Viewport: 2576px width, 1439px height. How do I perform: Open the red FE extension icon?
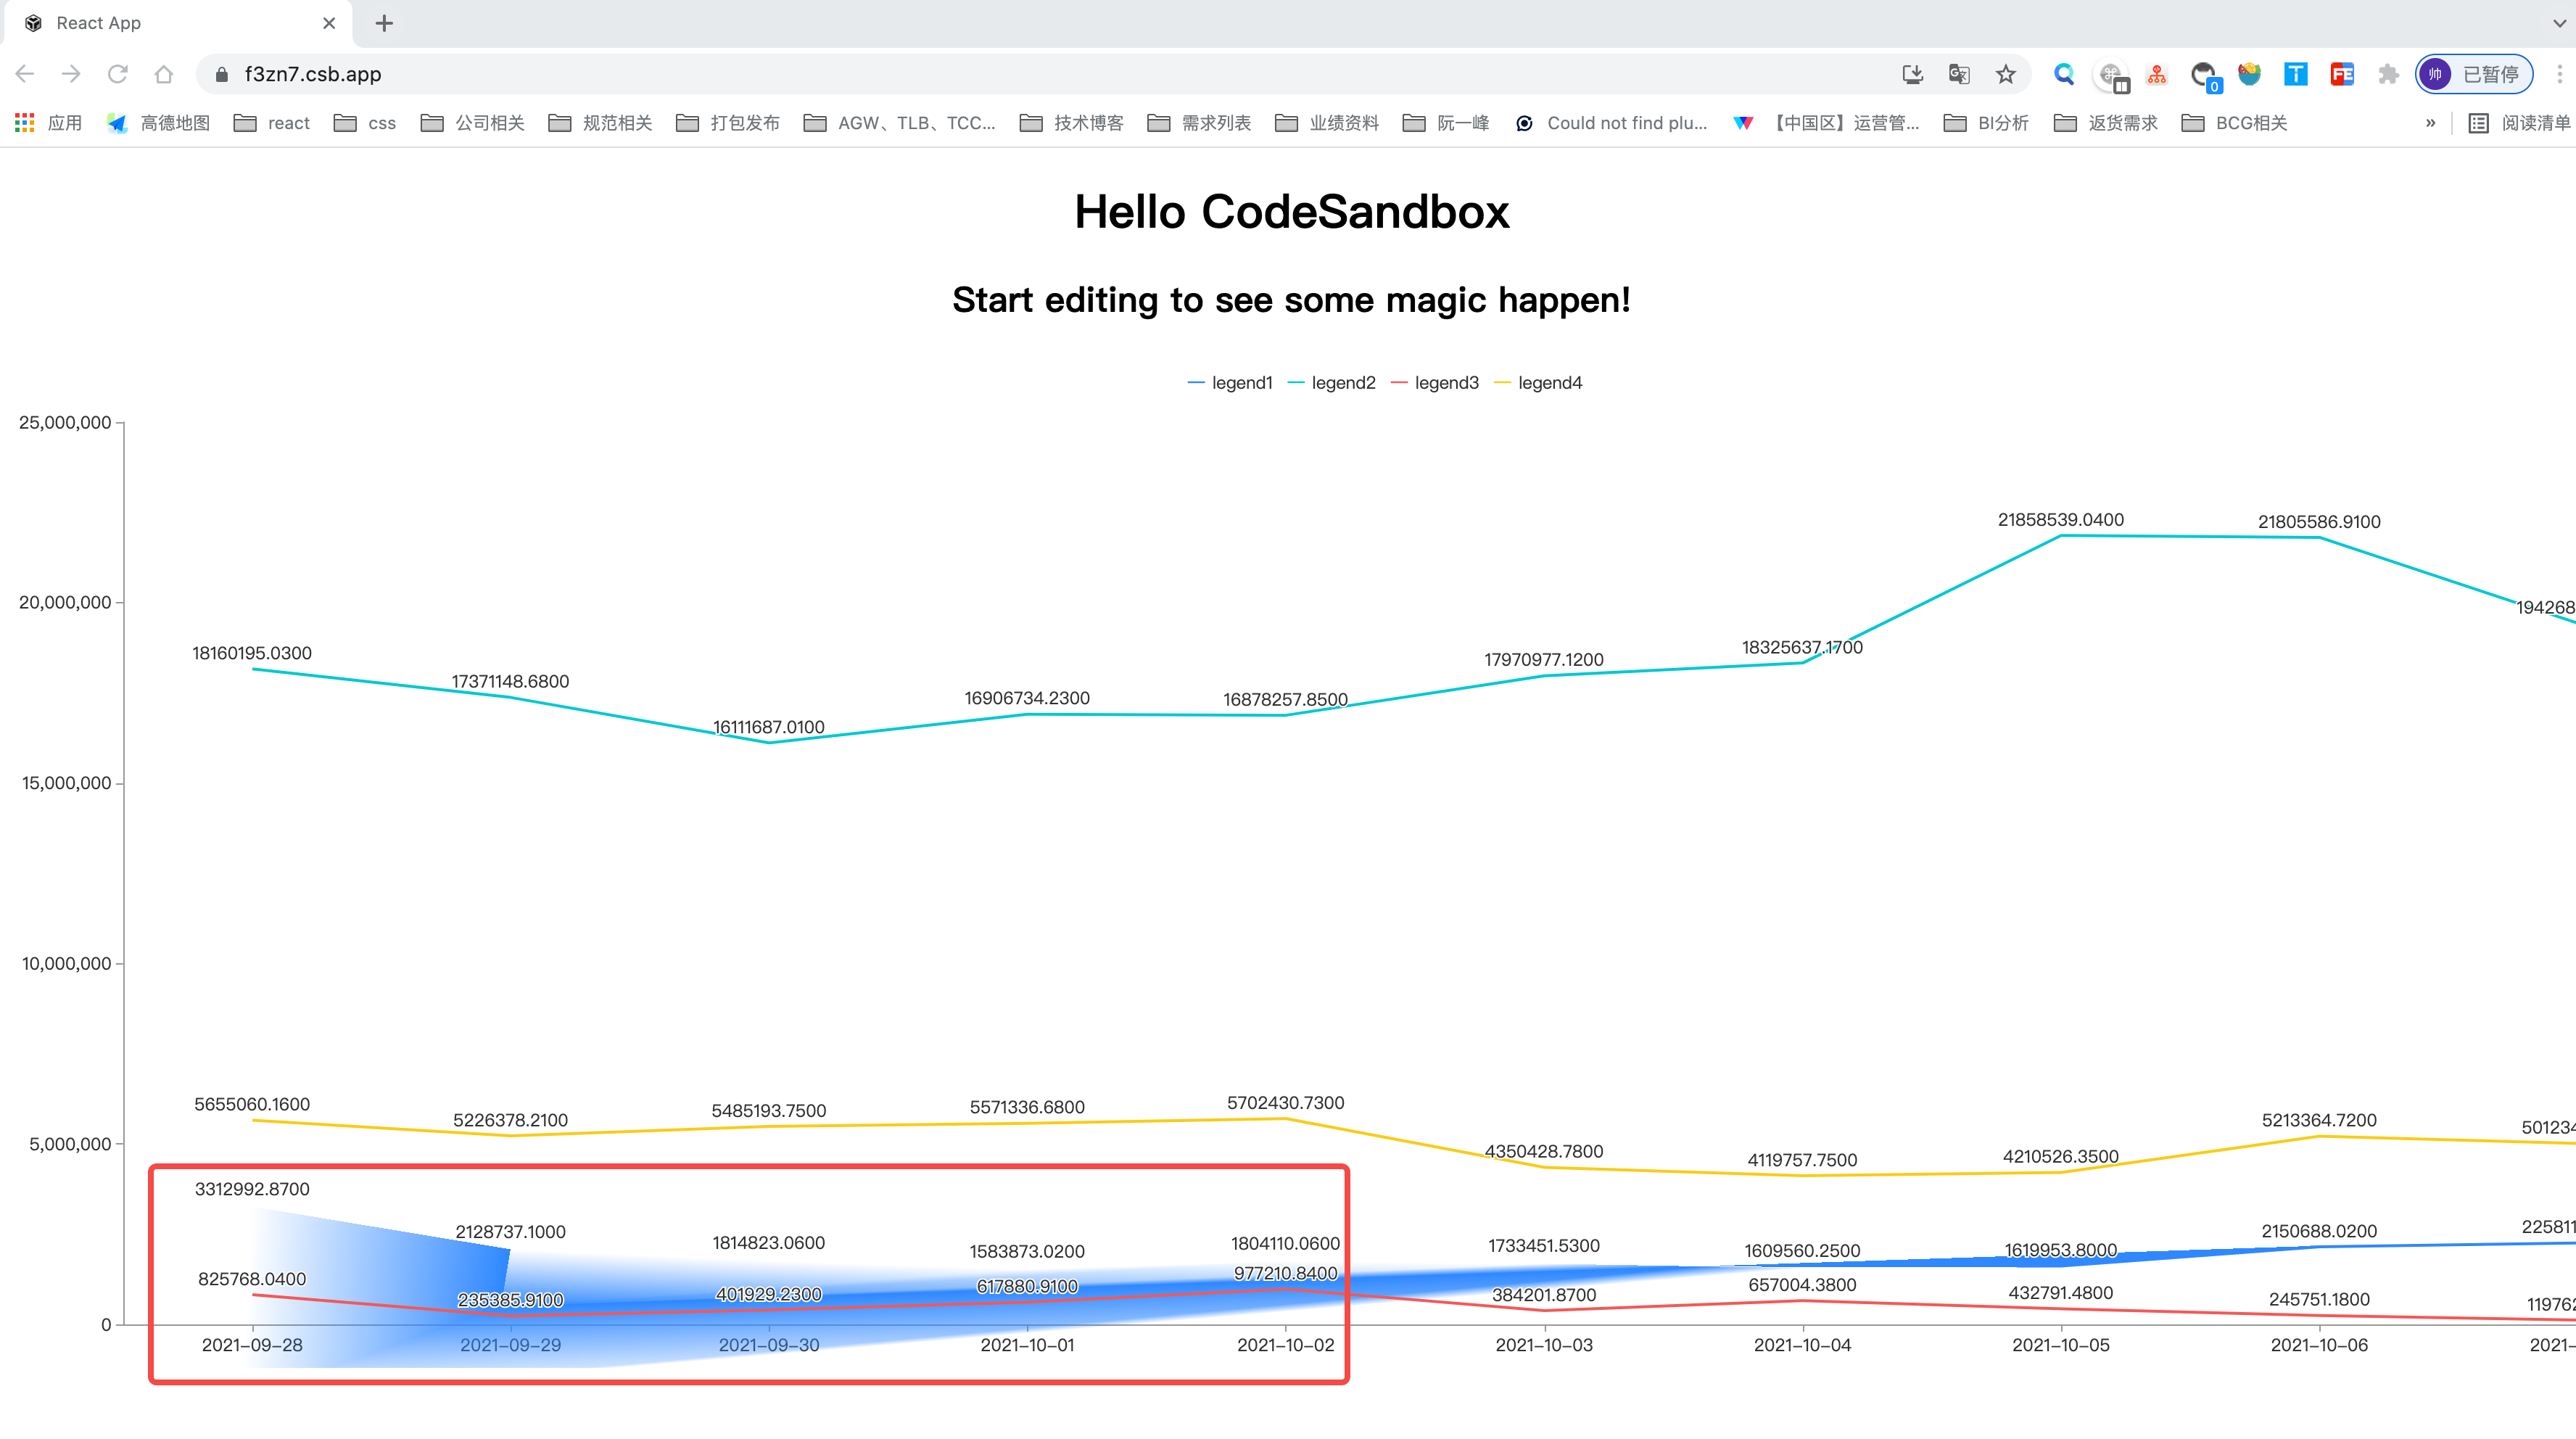point(2342,74)
